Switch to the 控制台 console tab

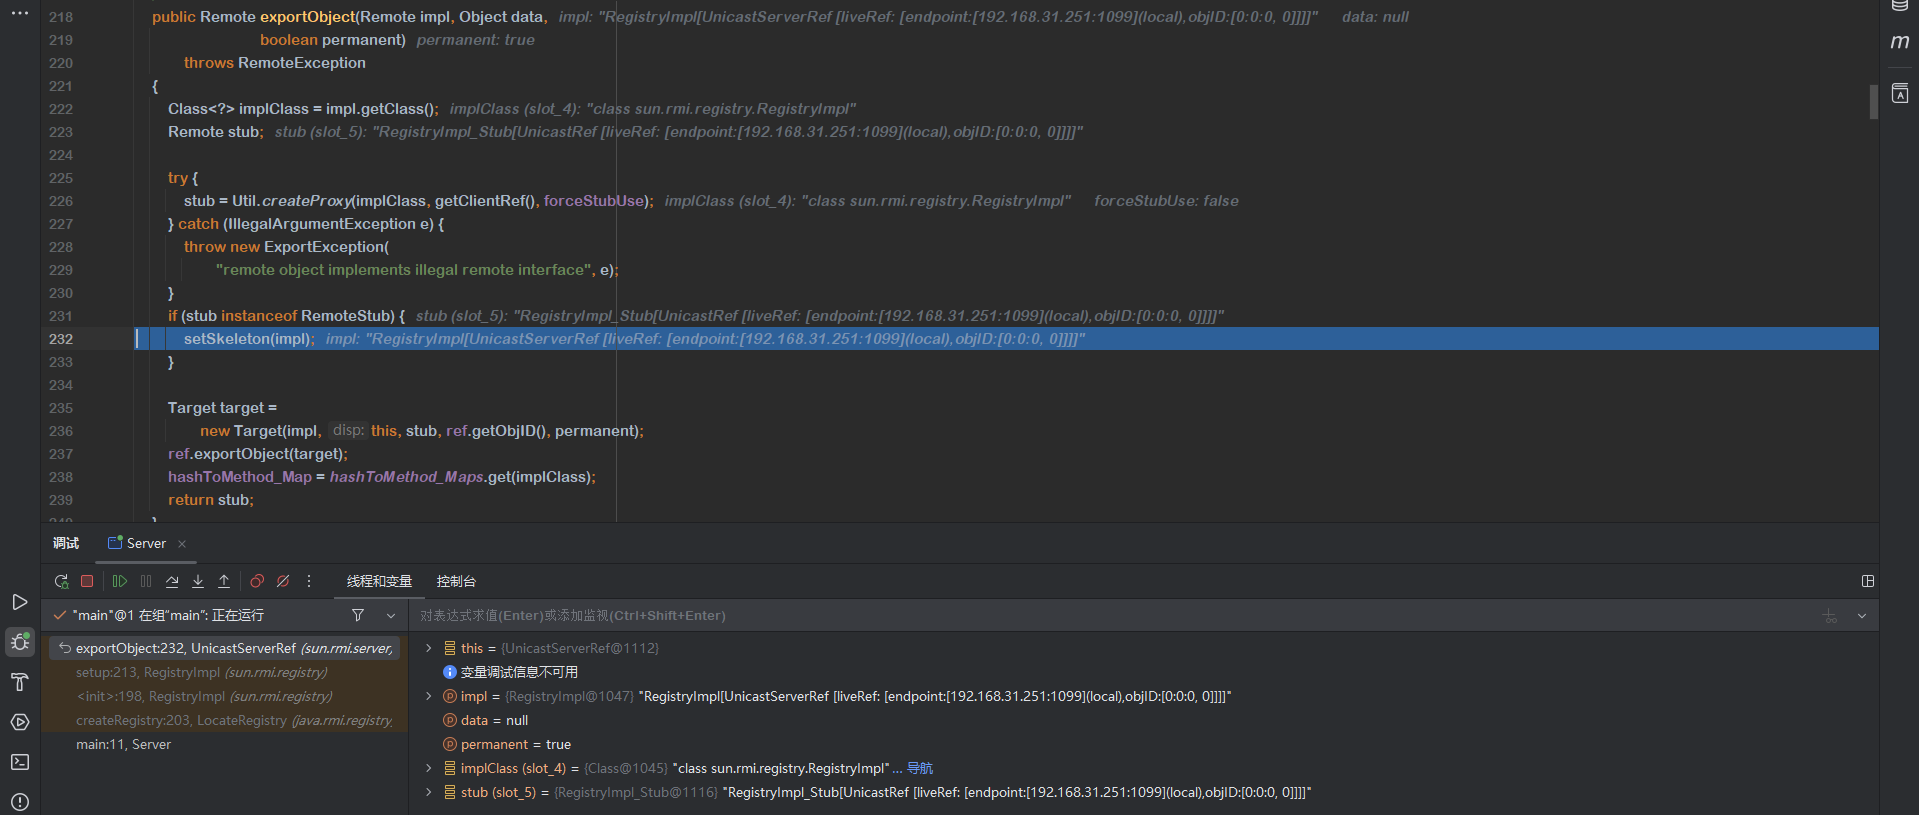pos(456,581)
